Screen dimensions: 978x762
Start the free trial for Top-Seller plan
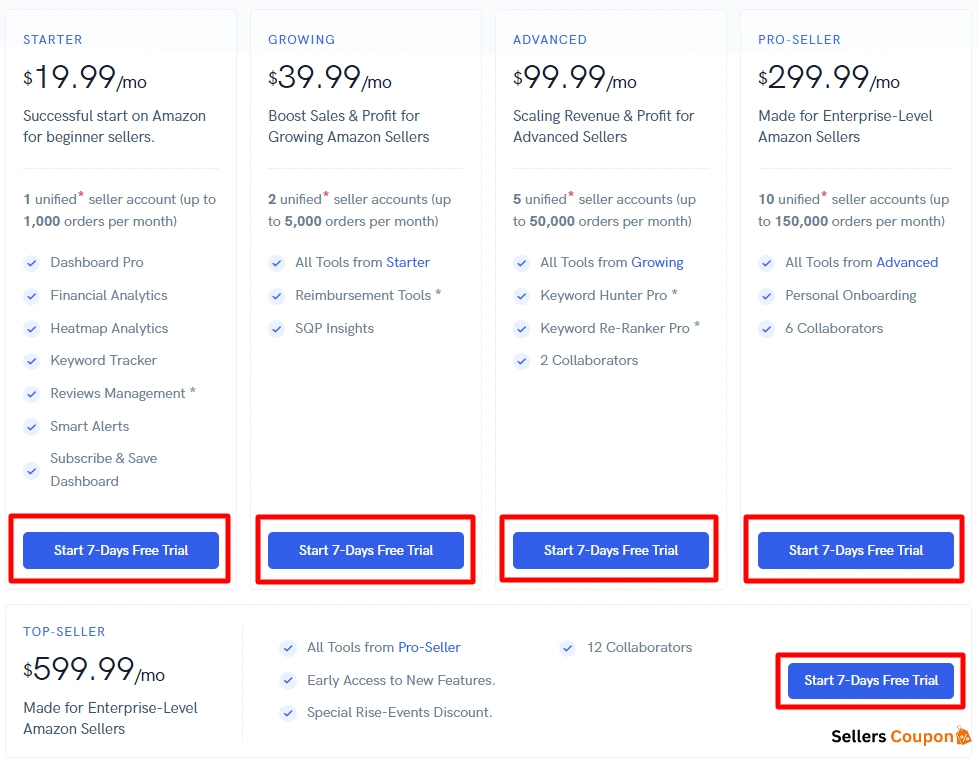871,680
